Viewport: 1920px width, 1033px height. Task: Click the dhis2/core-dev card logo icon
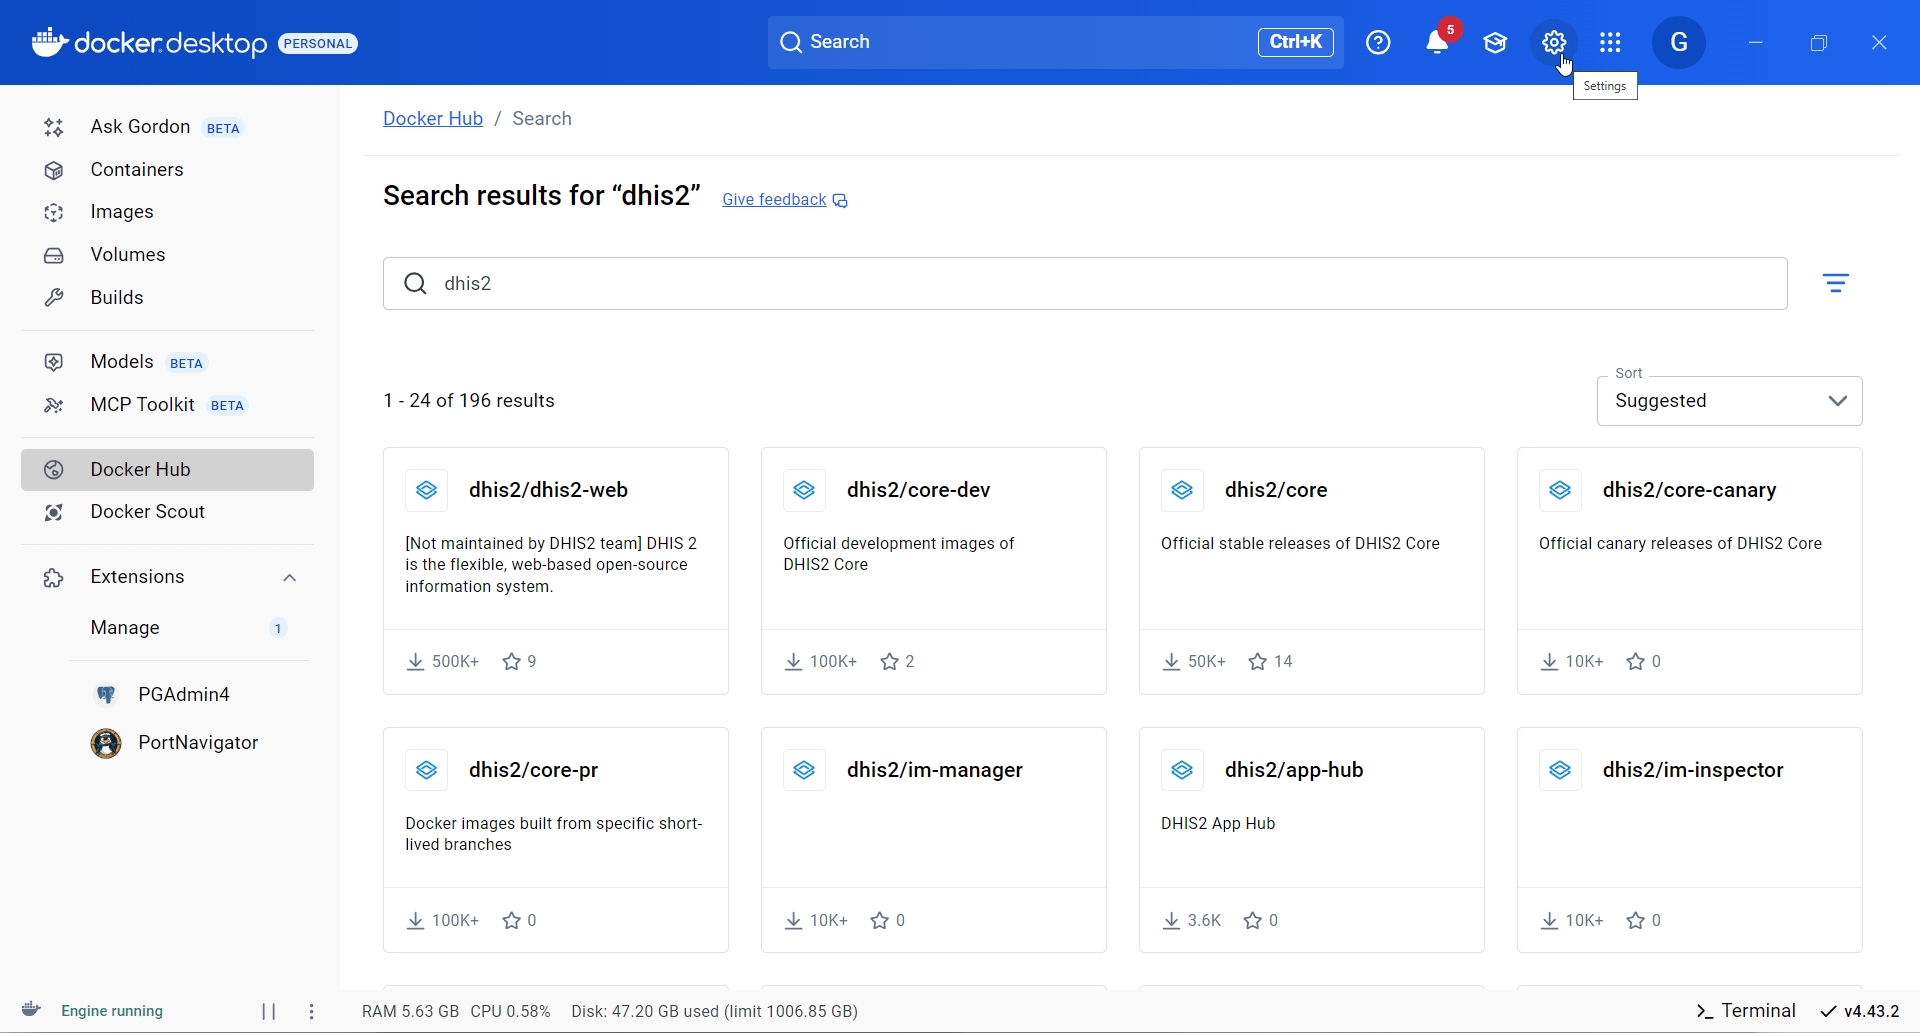pos(804,490)
